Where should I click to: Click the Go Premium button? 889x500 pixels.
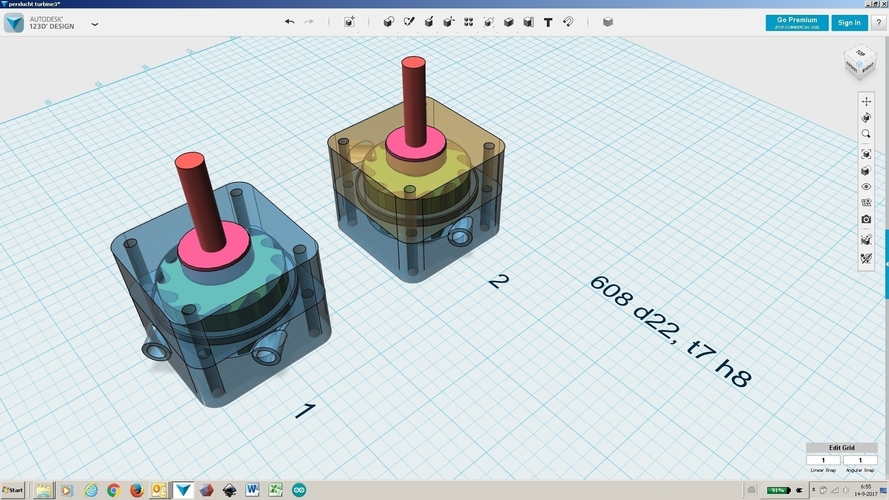coord(797,23)
